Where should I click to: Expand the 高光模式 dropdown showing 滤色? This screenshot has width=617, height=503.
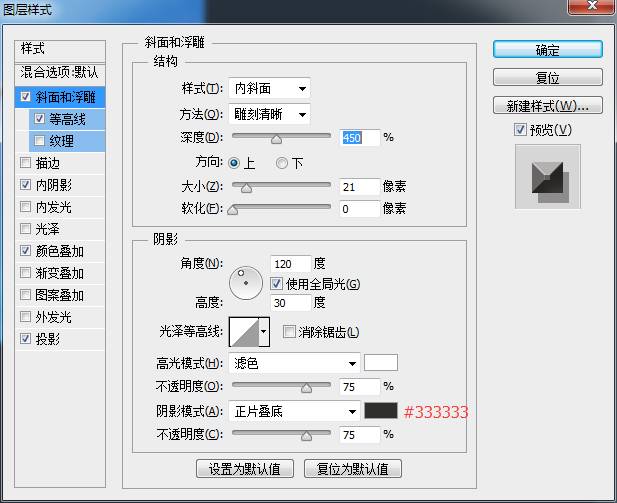pos(294,363)
